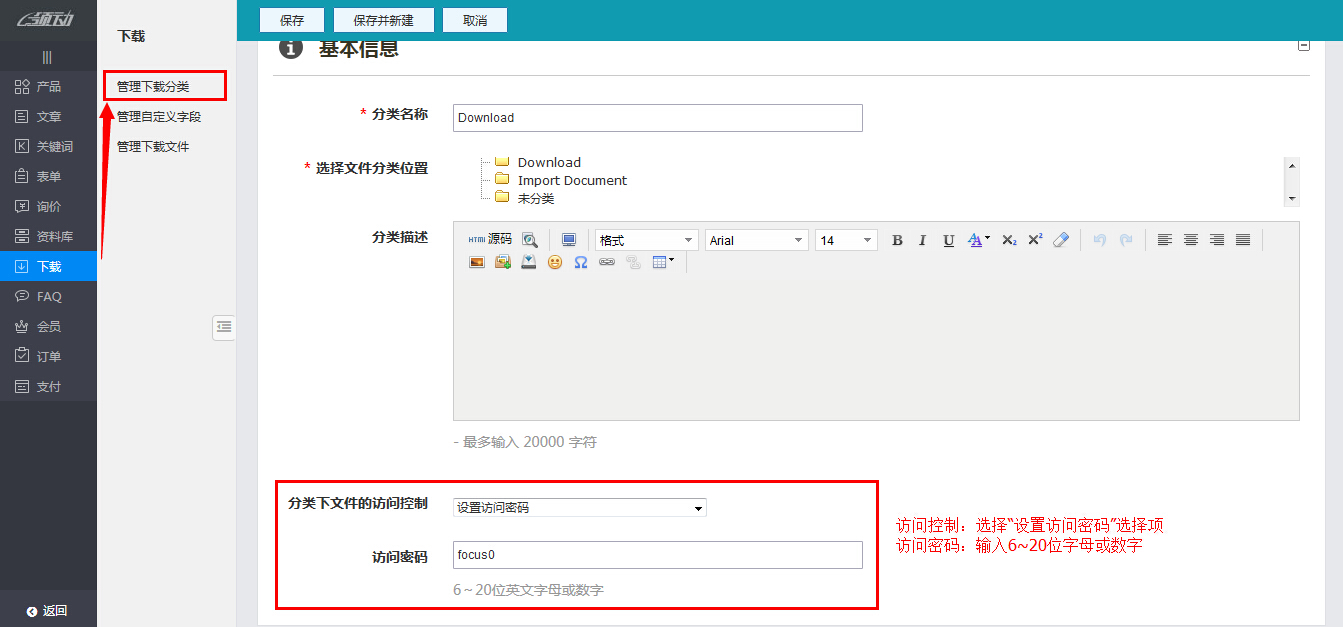The image size is (1343, 627).
Task: Insert an emoji using the smiley icon
Action: point(555,262)
